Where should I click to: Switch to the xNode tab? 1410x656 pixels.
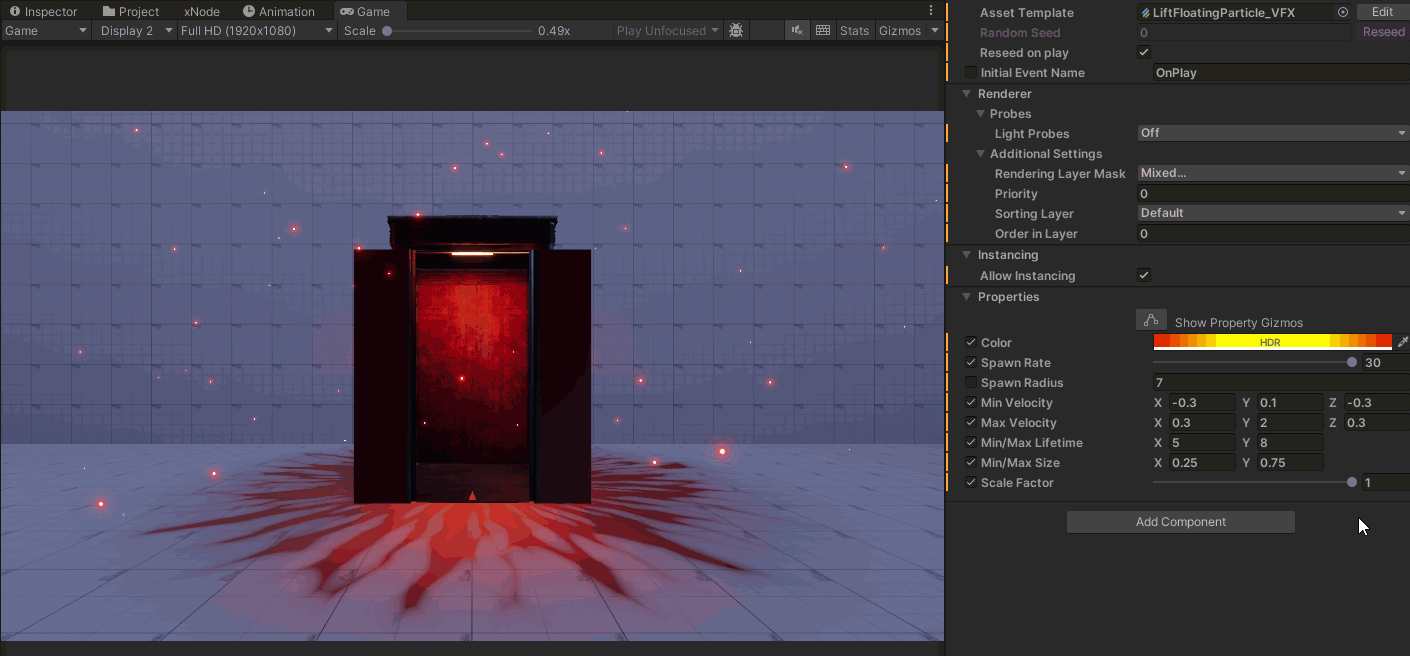[x=201, y=11]
